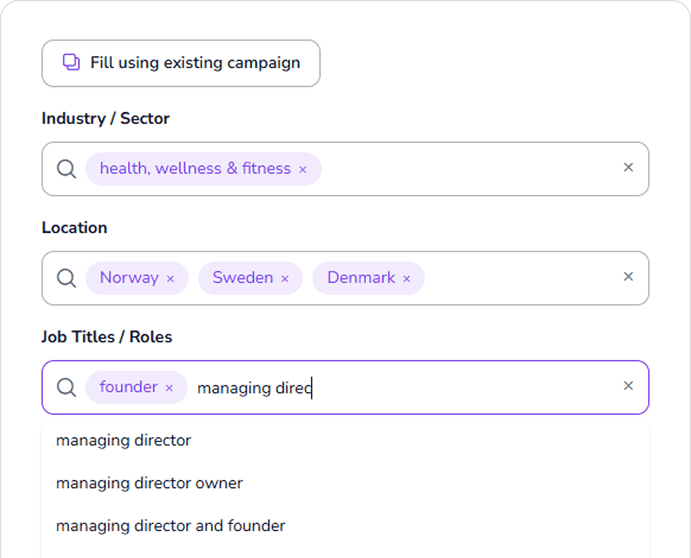Click Fill using existing campaign button

click(181, 63)
